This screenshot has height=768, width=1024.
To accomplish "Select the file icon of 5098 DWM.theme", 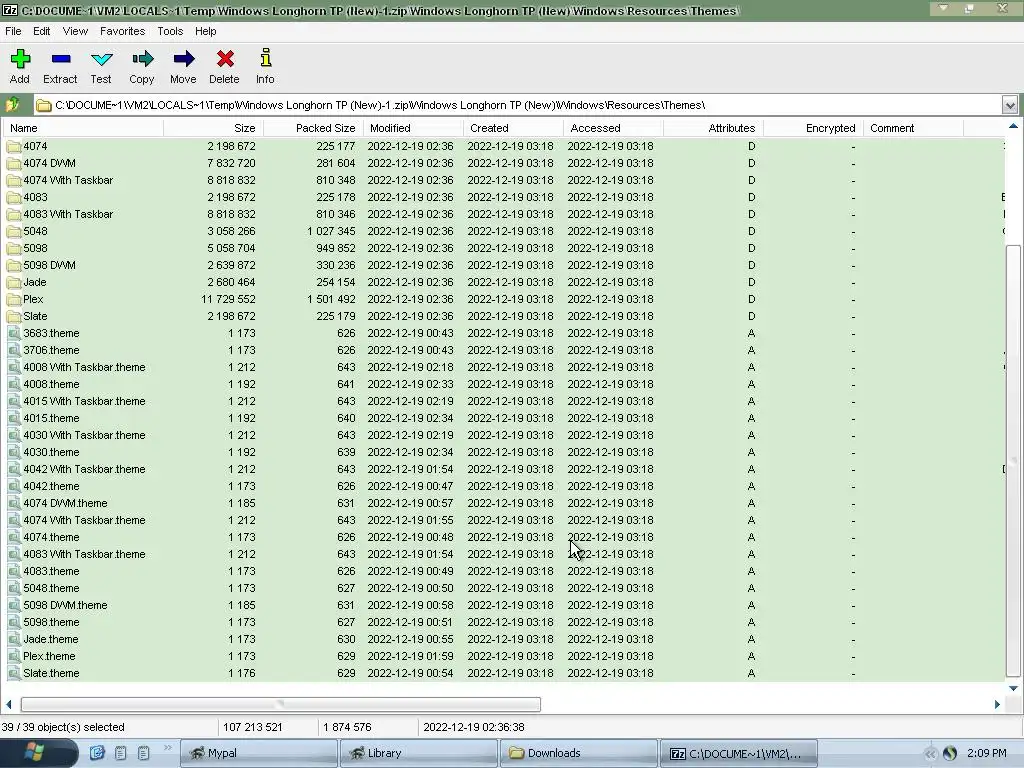I will pyautogui.click(x=14, y=605).
